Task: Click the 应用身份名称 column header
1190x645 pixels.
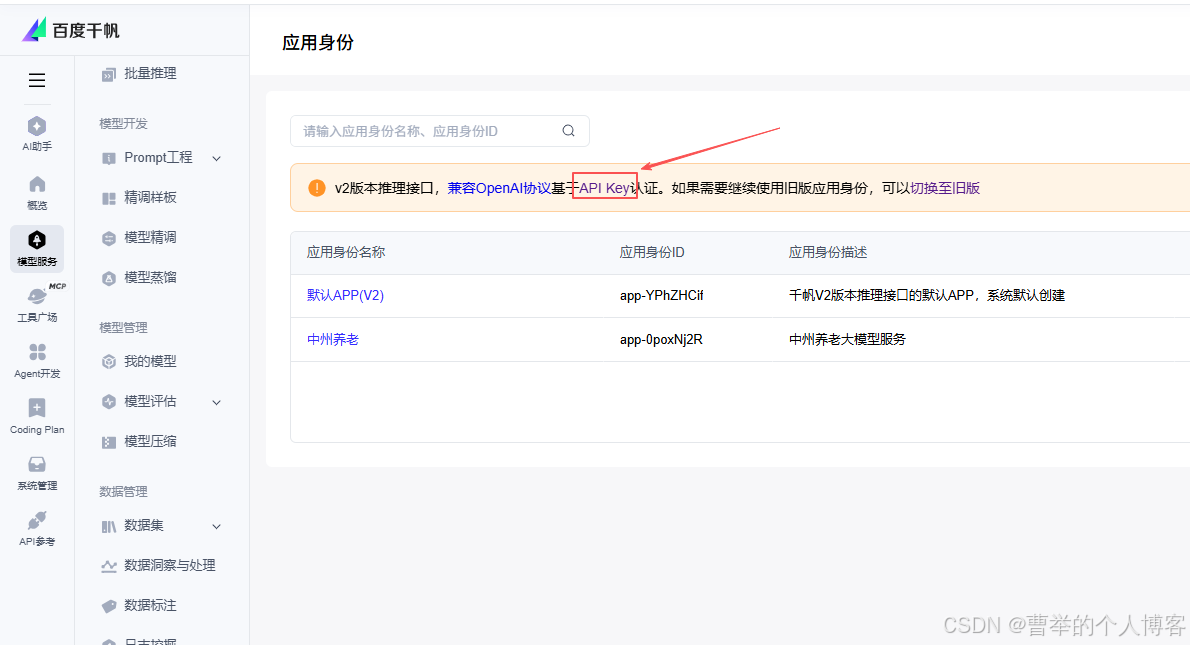Action: (x=346, y=252)
